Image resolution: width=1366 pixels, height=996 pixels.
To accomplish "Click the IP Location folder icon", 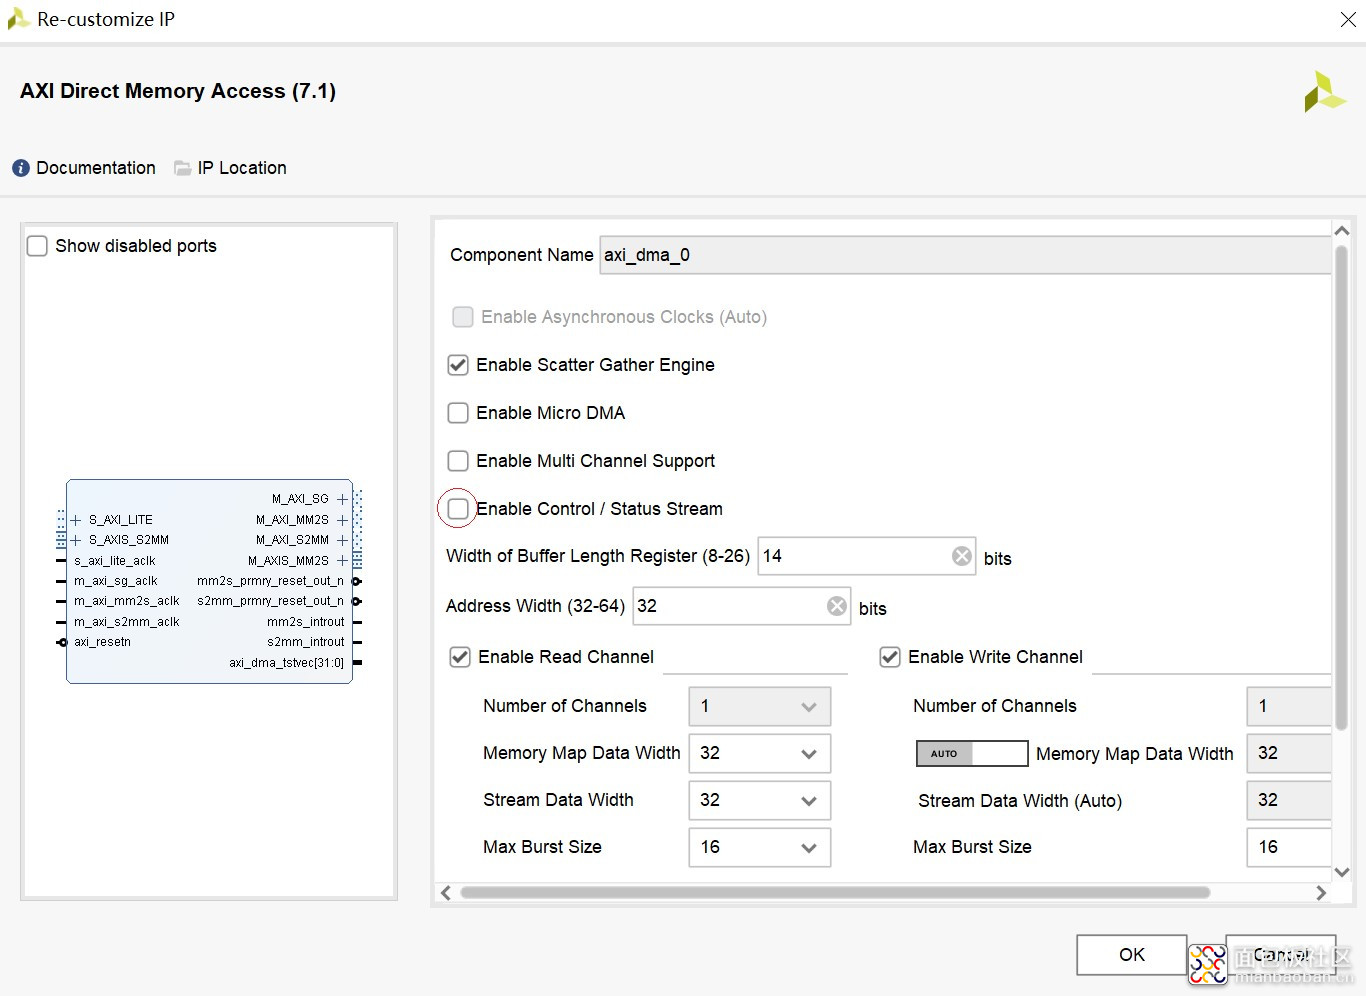I will [182, 168].
